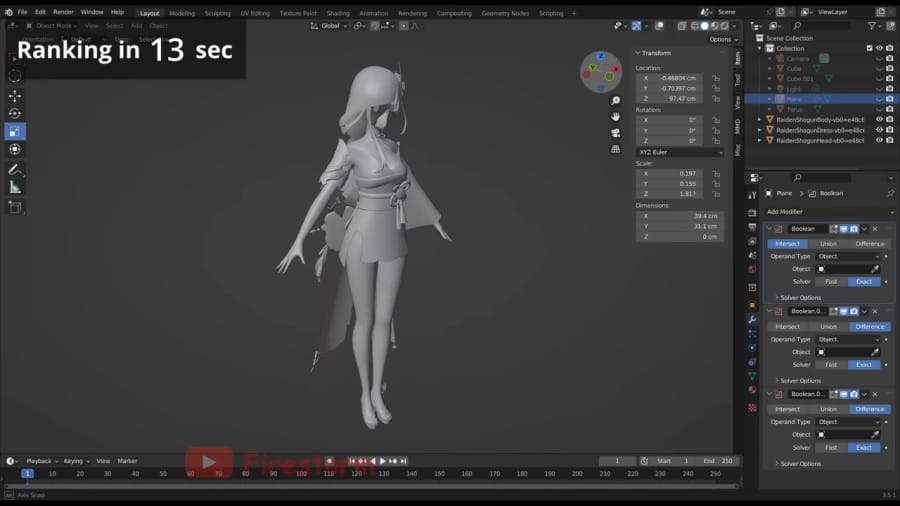This screenshot has width=900, height=506.
Task: Open the Object properties orange square tab
Action: pos(752,305)
